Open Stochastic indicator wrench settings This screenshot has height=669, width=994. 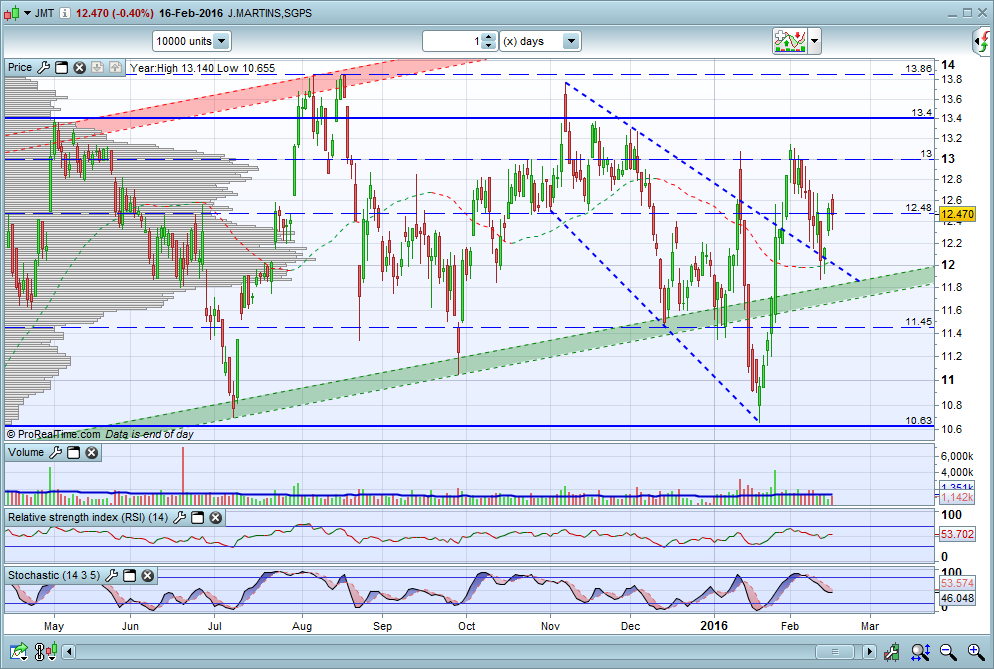click(x=111, y=575)
